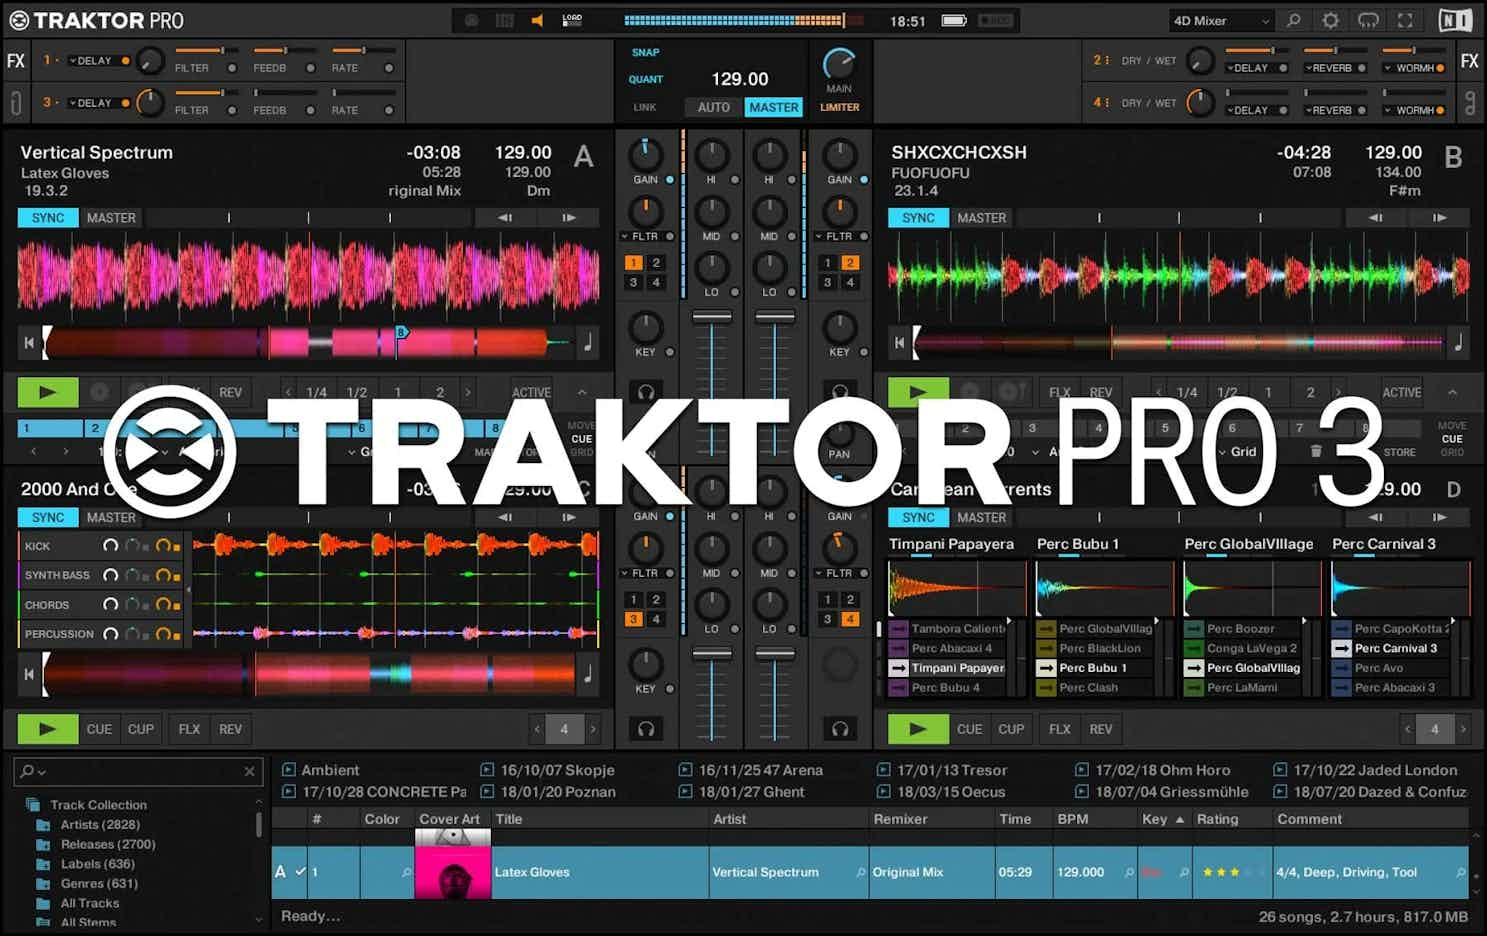
Task: Clear the browser search with X icon
Action: coord(249,771)
